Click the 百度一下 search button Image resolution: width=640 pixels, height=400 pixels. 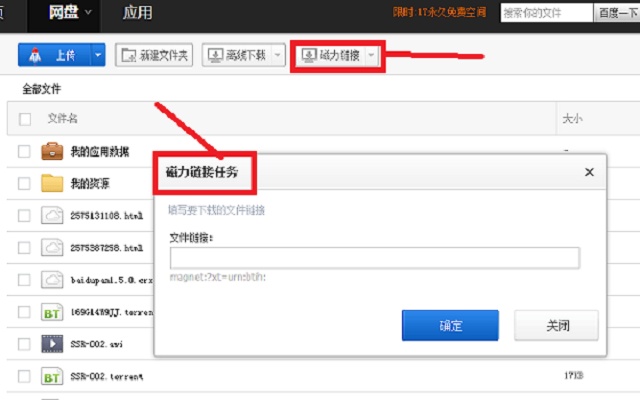(x=617, y=13)
